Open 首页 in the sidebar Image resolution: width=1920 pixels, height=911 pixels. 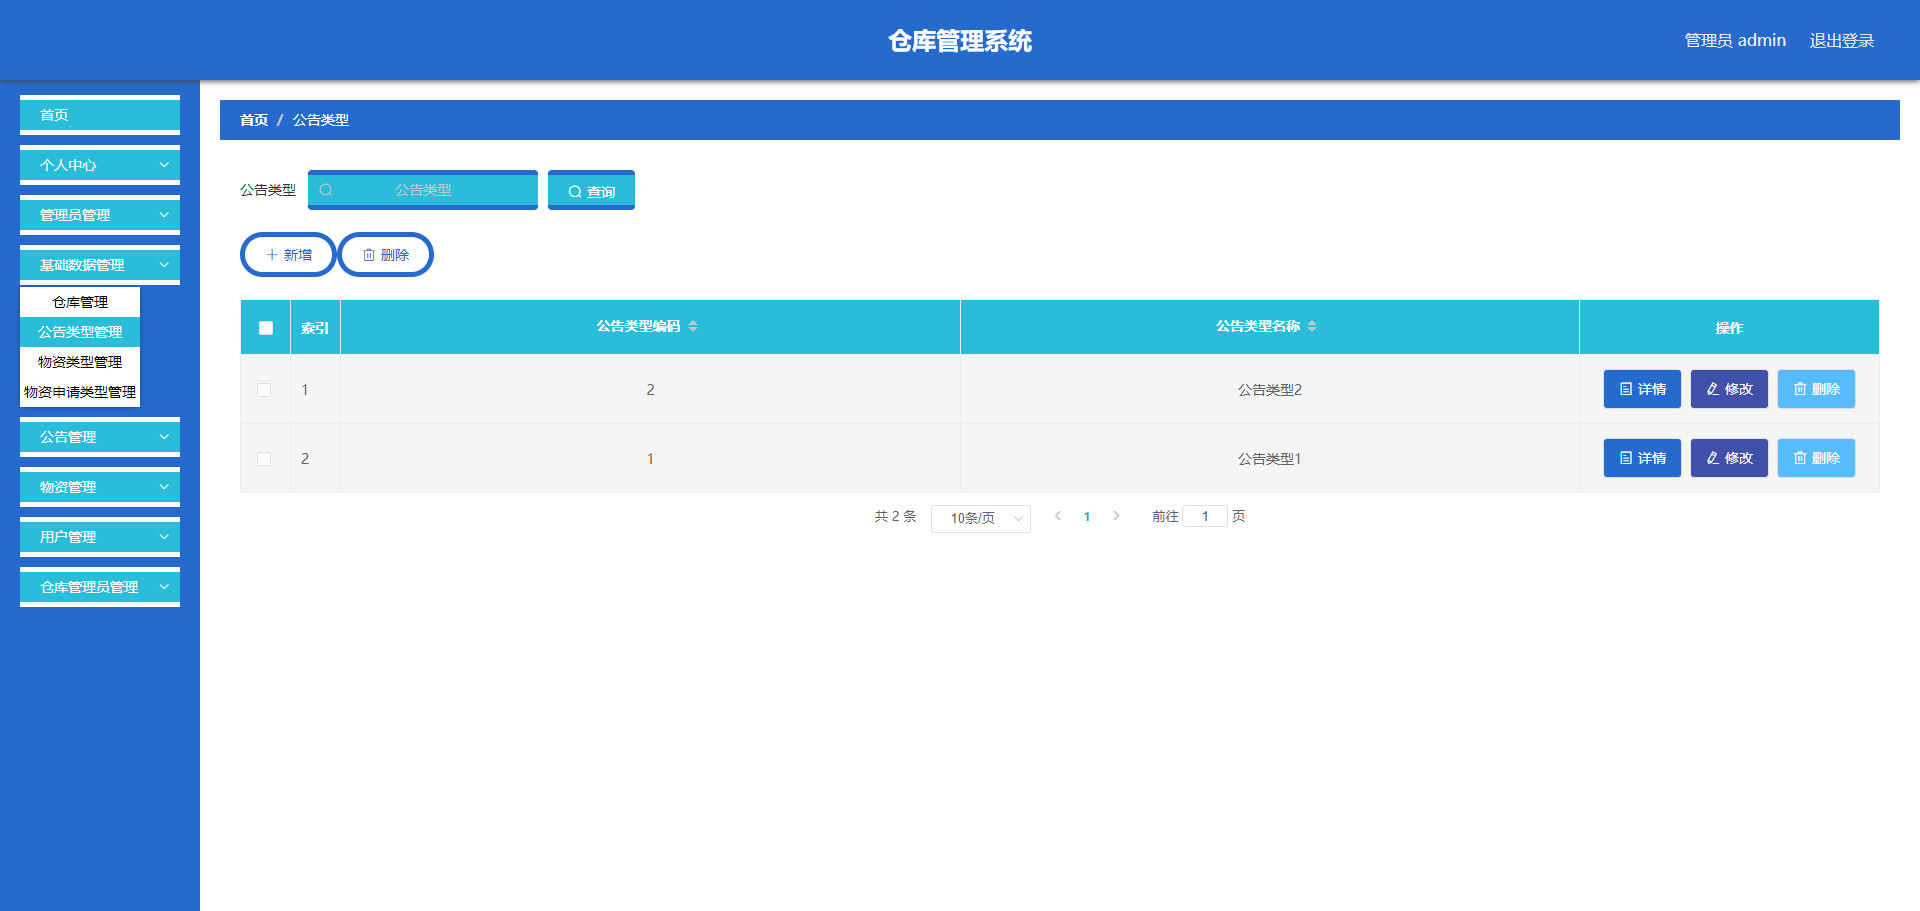point(100,115)
